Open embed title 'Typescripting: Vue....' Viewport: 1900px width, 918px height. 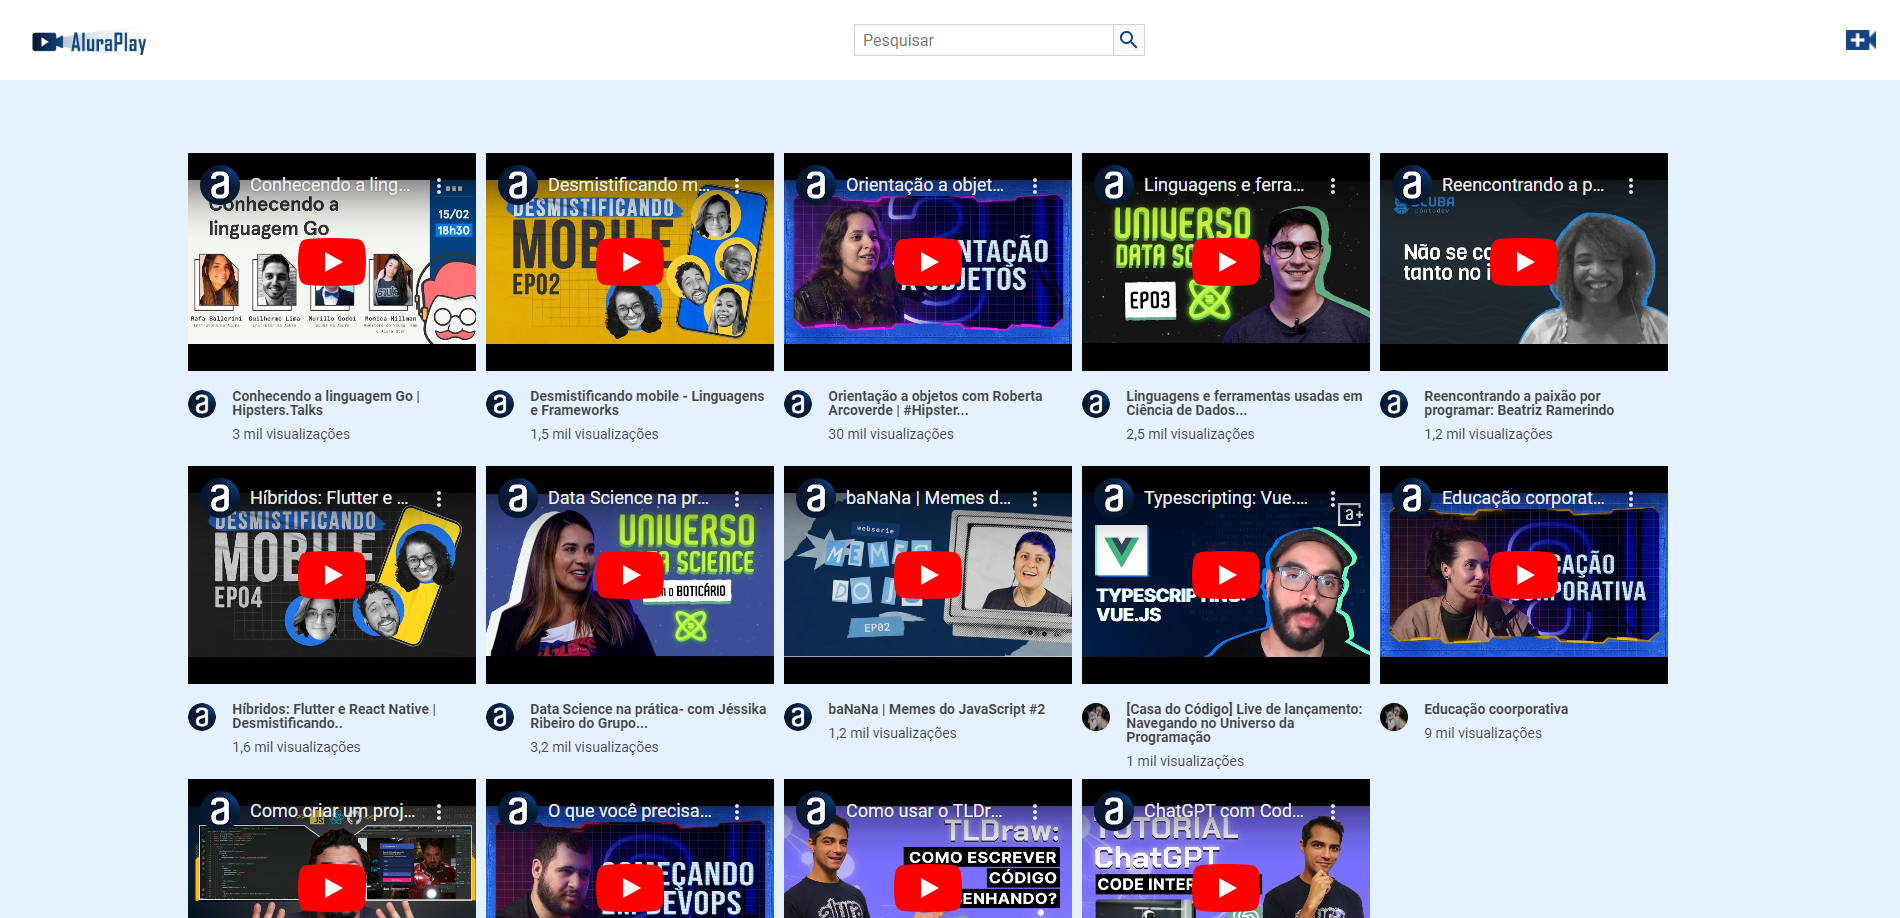pyautogui.click(x=1226, y=498)
